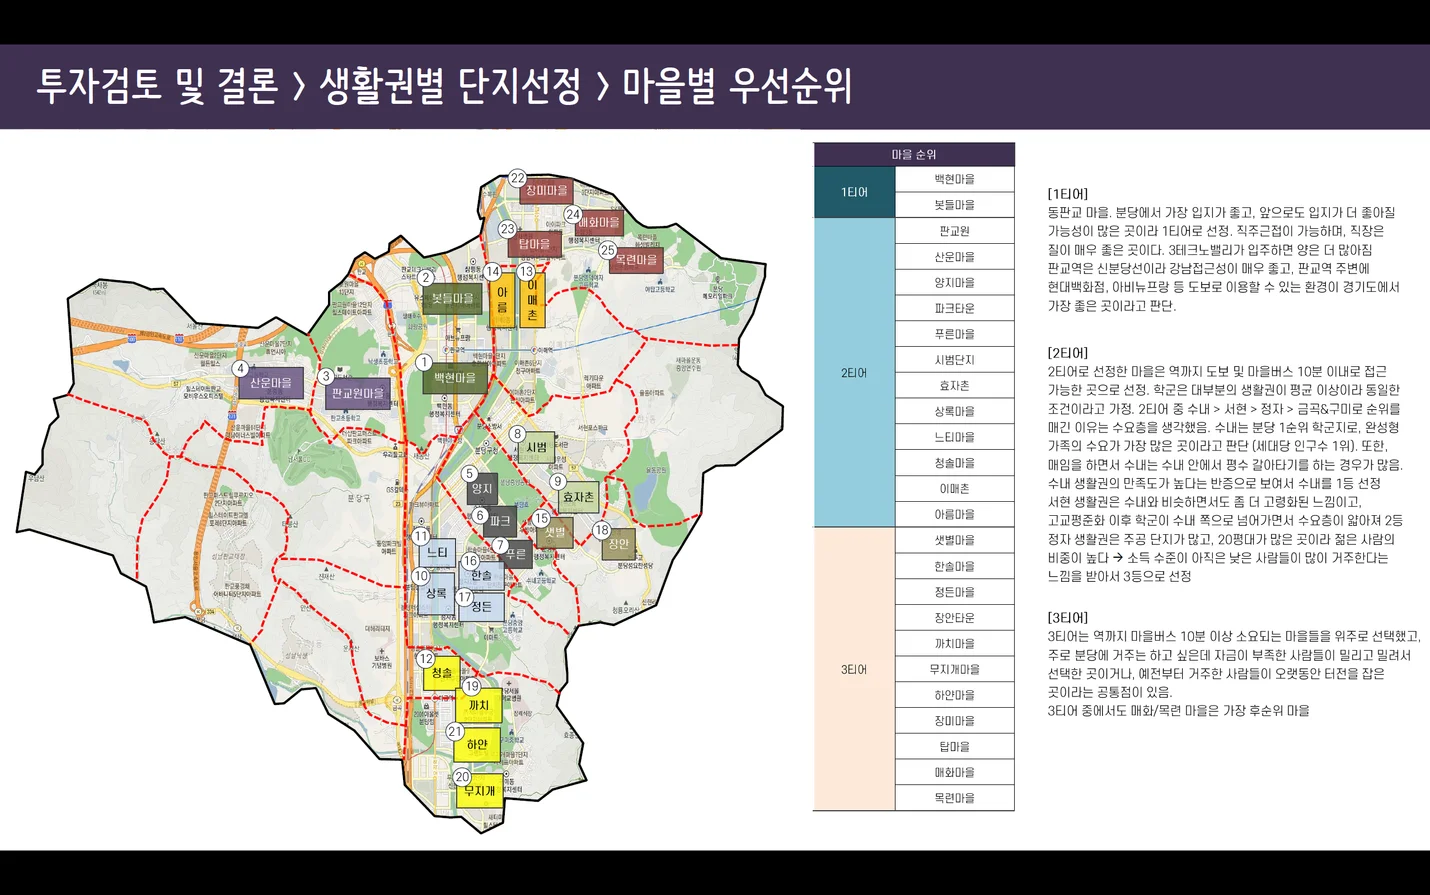Image resolution: width=1430 pixels, height=895 pixels.
Task: Click the red 매화마을 label on the map
Action: point(599,223)
